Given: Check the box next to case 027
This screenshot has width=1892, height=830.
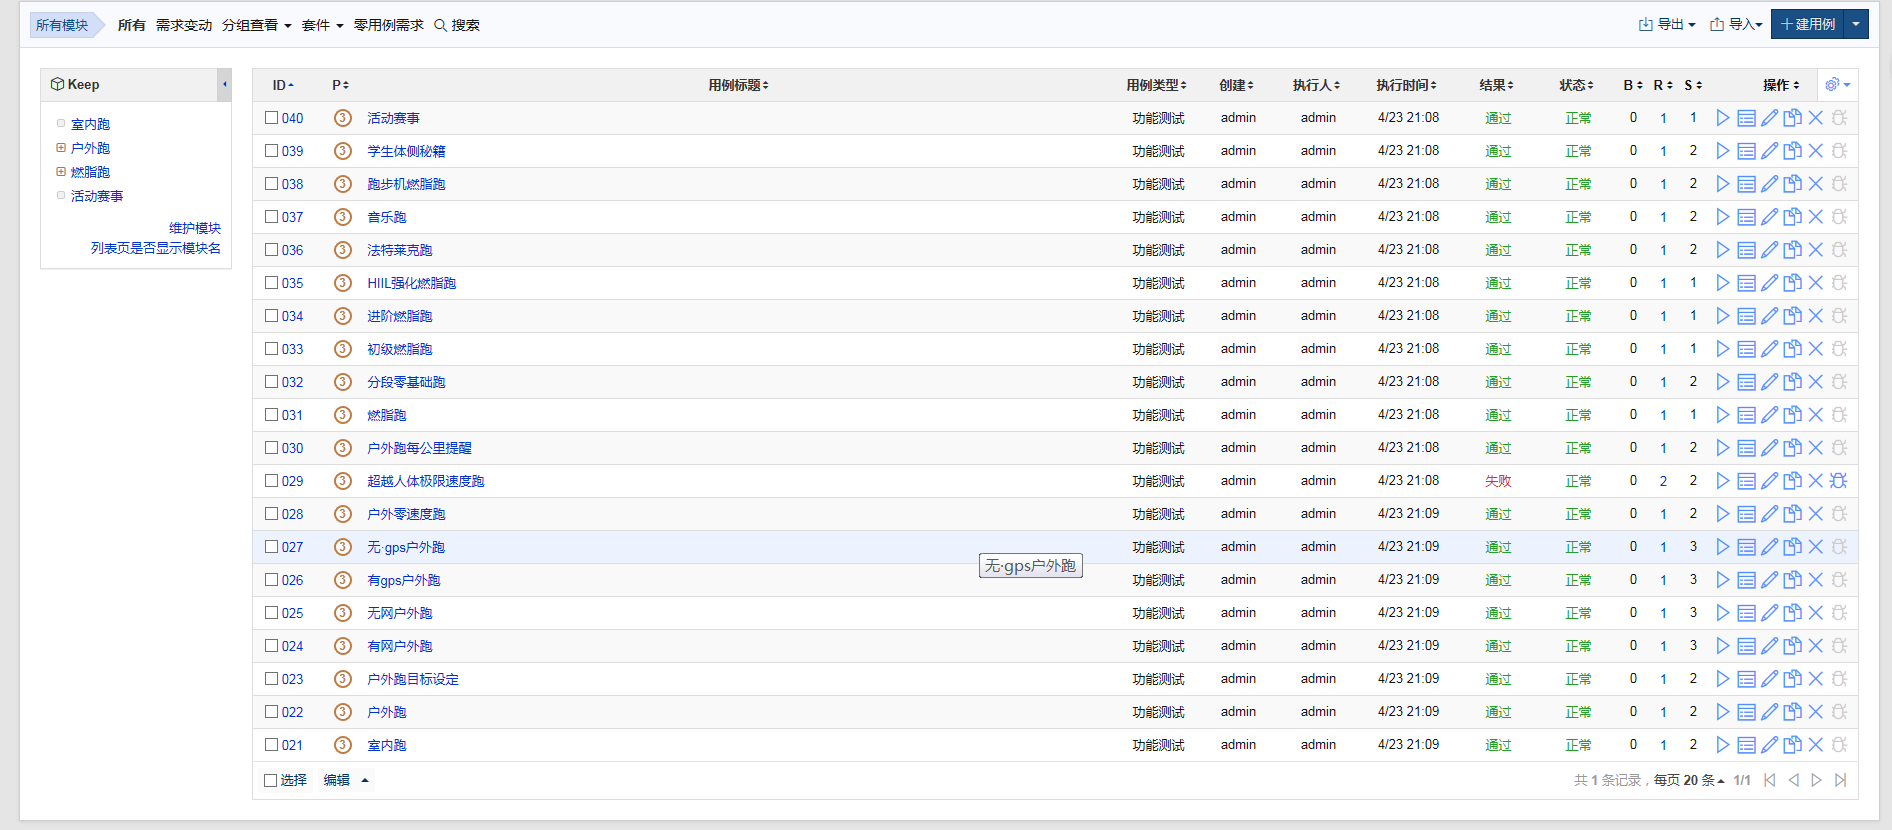Looking at the screenshot, I should [x=271, y=547].
